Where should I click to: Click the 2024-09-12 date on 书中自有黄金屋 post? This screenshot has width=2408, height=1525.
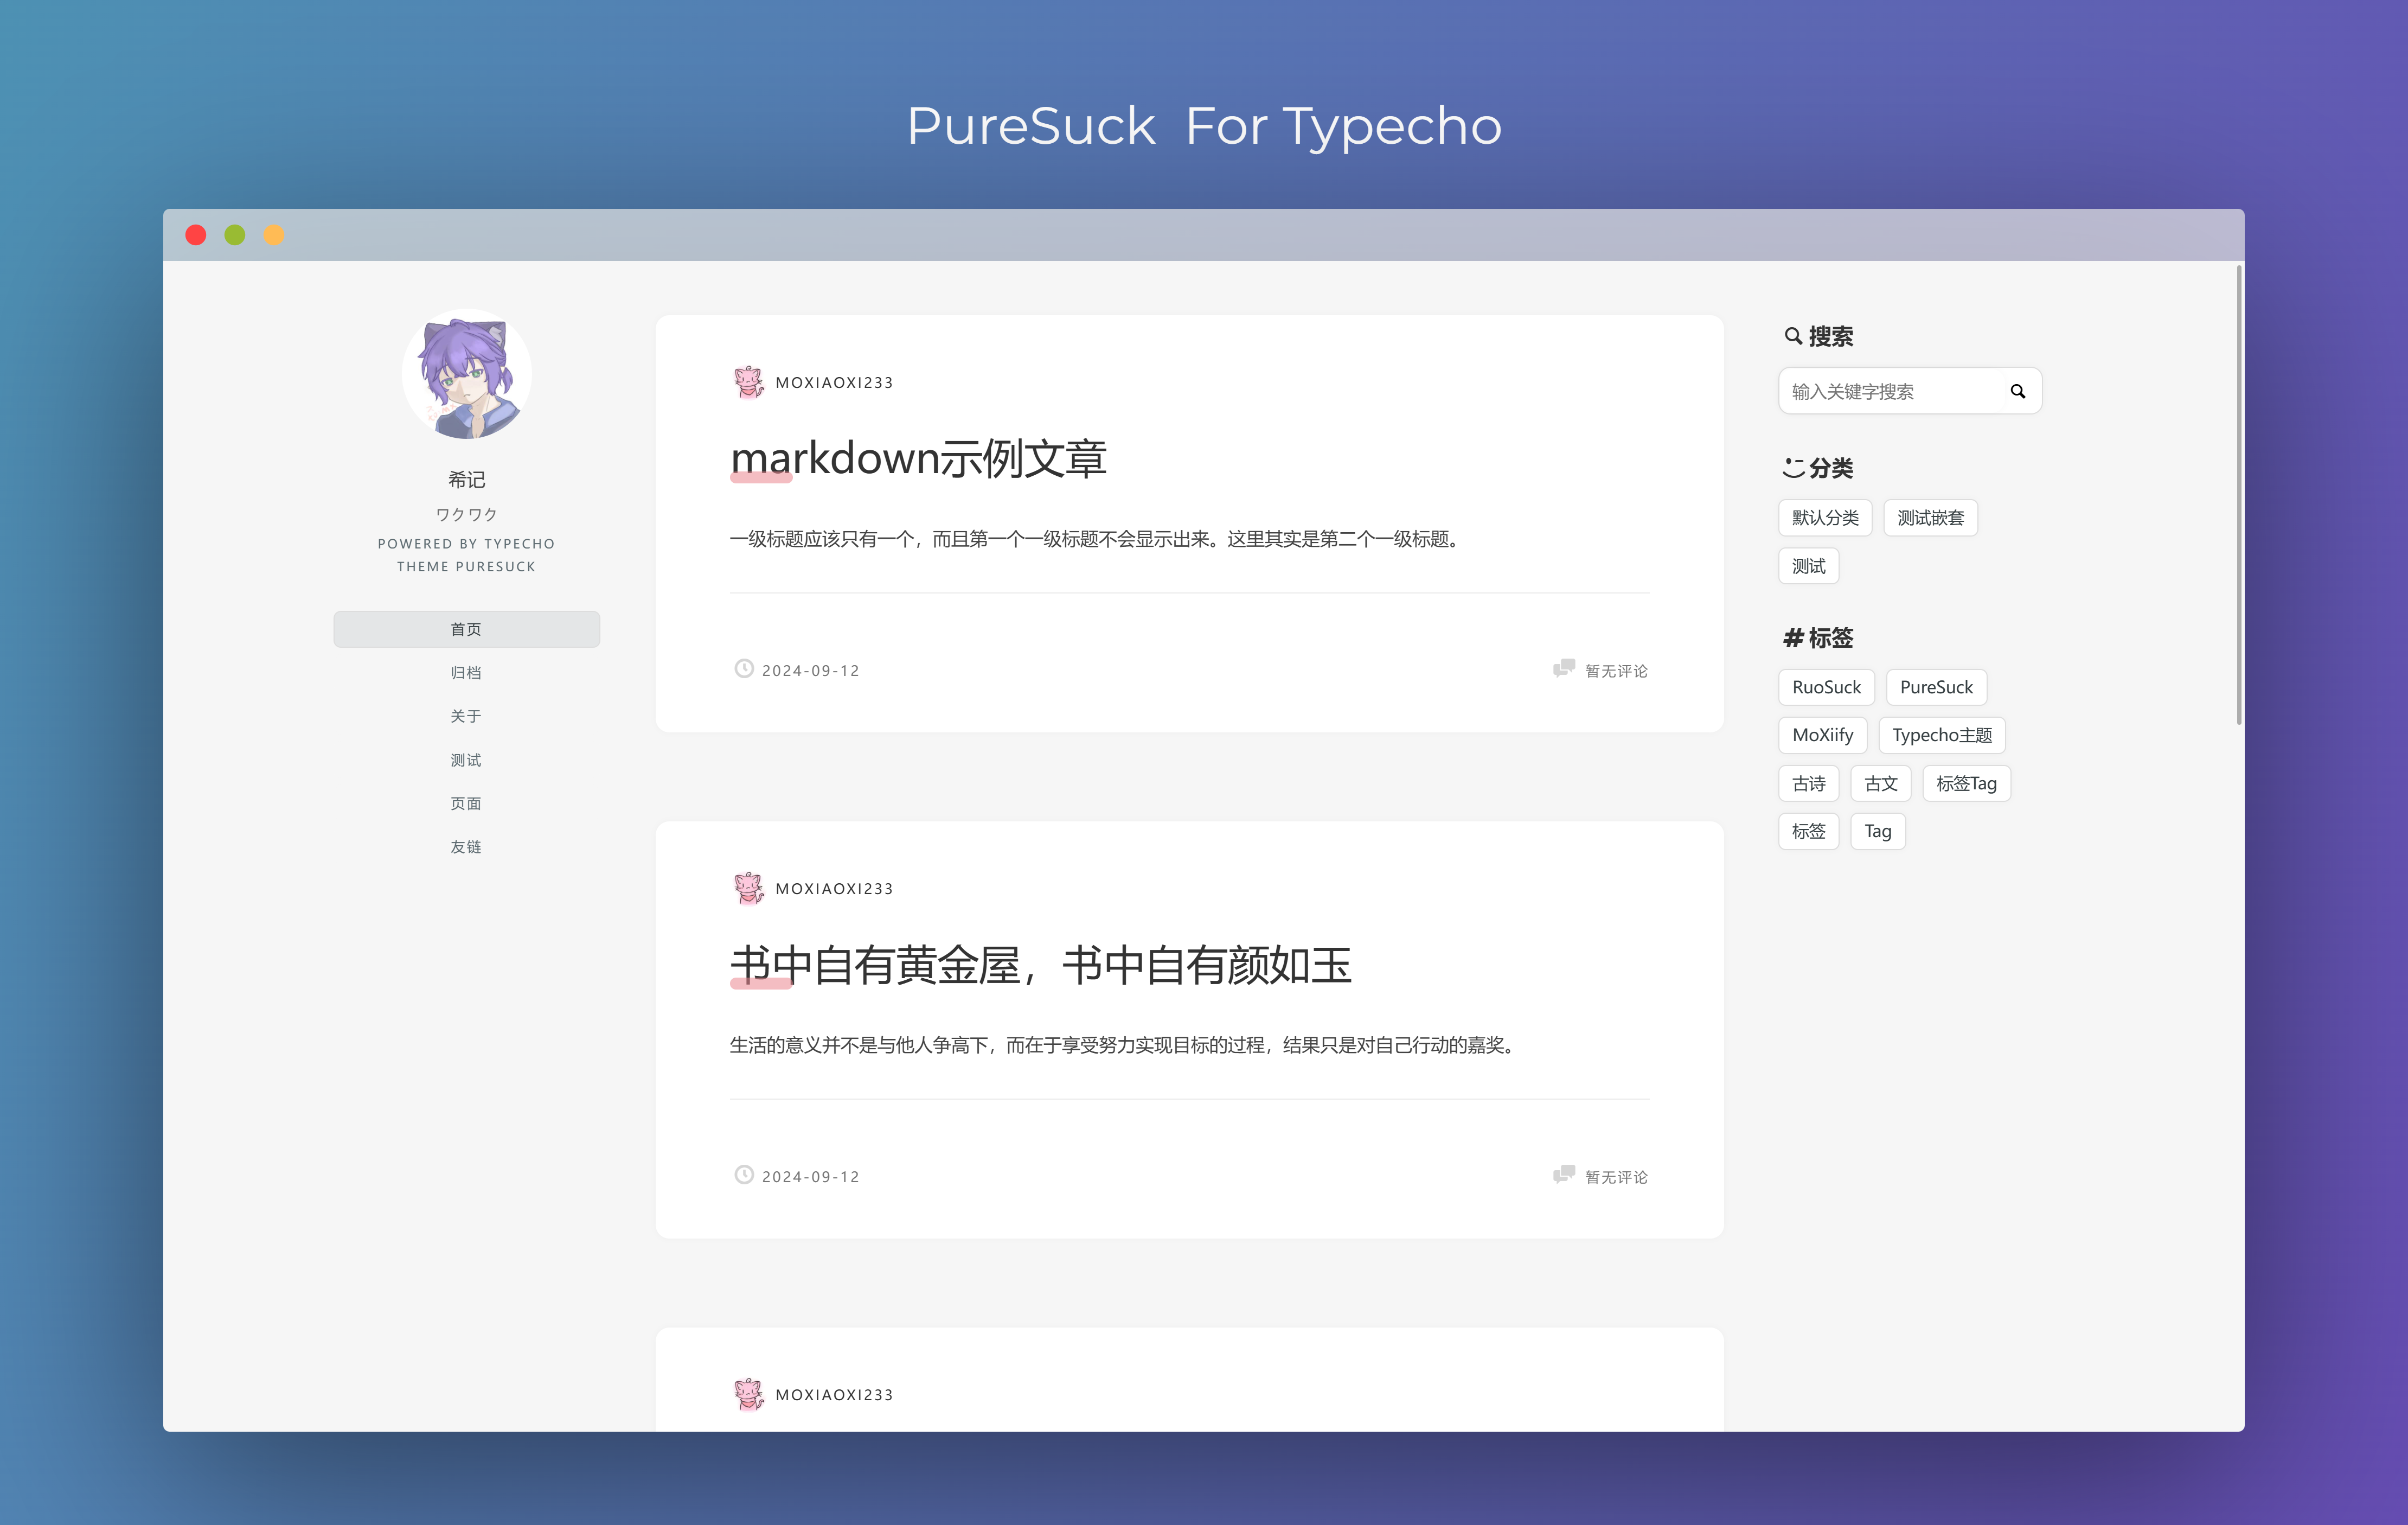[x=810, y=1177]
